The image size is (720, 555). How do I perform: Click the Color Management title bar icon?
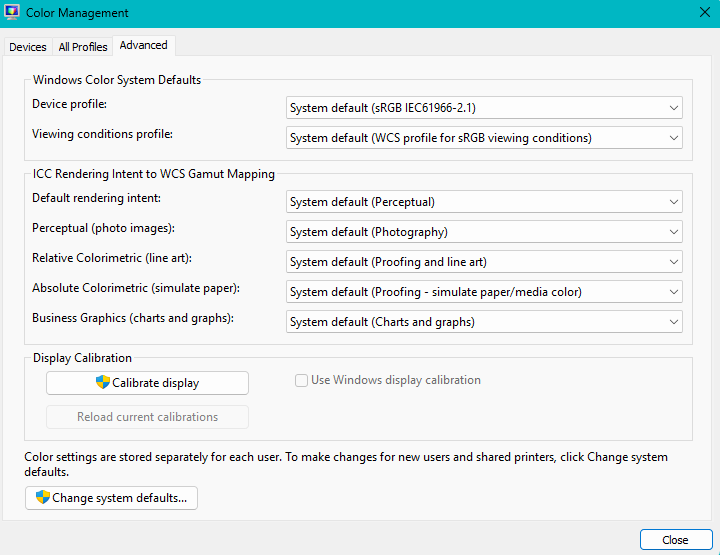pos(12,13)
